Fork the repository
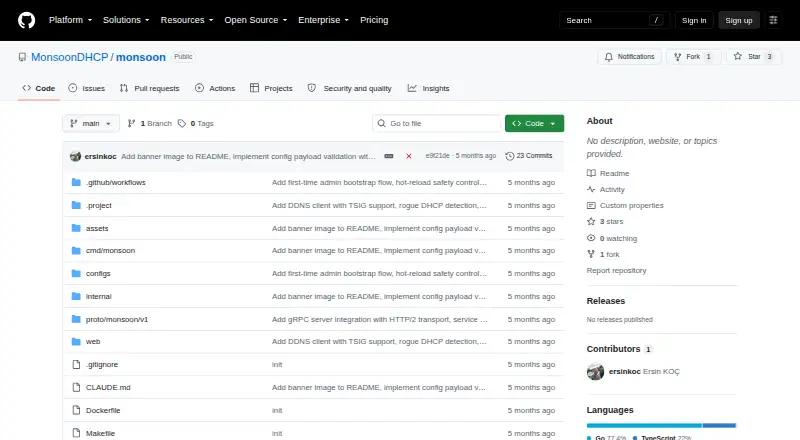Viewport: 800px width, 440px height. pos(693,57)
